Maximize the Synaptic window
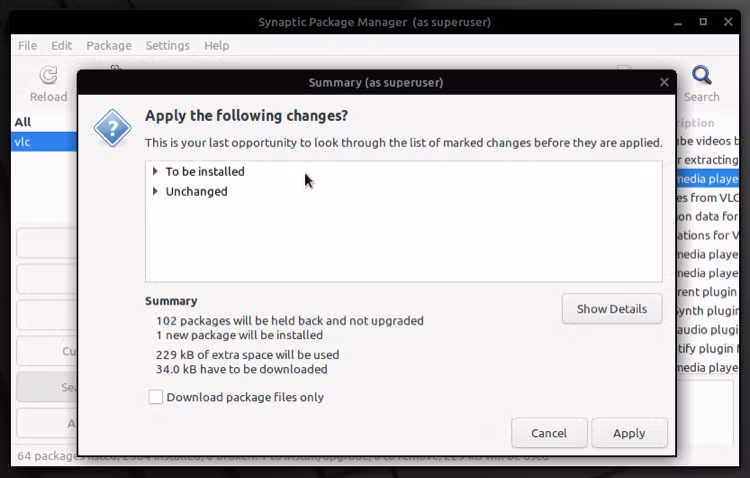 (x=703, y=22)
